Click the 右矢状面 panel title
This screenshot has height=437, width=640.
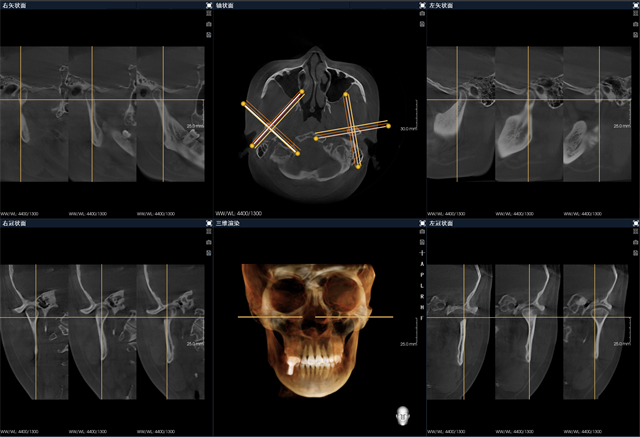(x=14, y=5)
